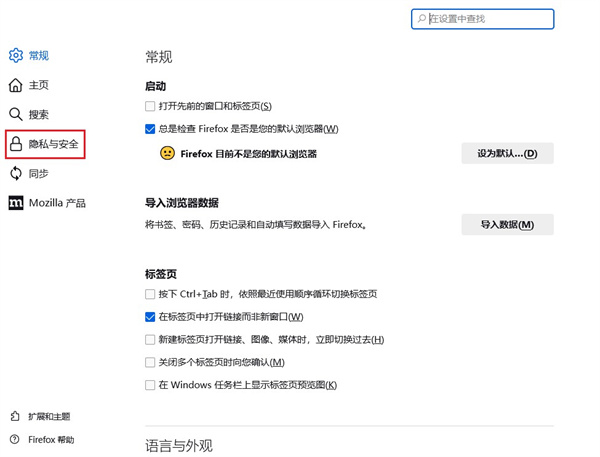Click the 导入数据 button
This screenshot has width=600, height=457.
(507, 224)
